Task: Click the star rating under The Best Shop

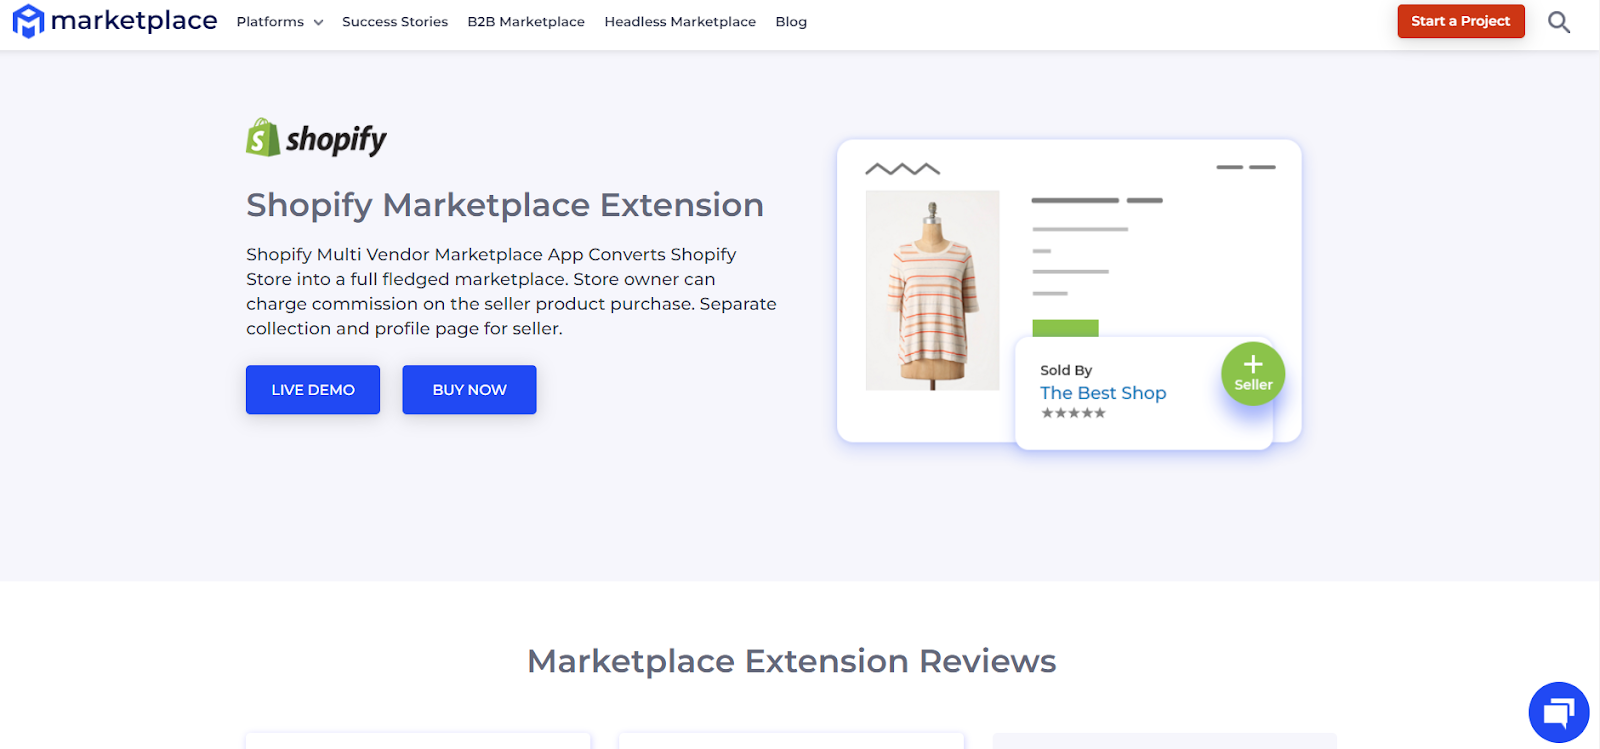Action: click(x=1073, y=413)
